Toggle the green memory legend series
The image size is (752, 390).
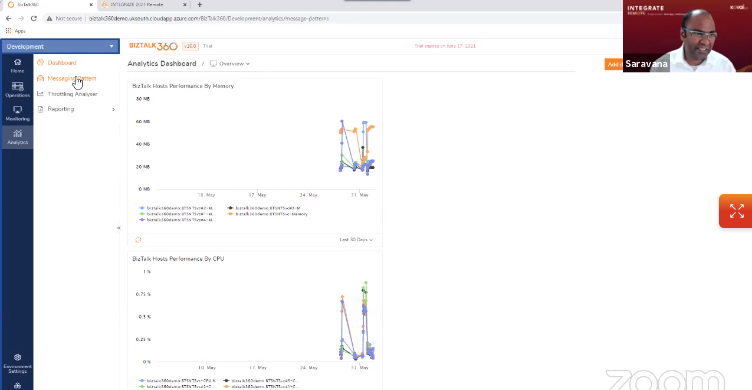pyautogui.click(x=177, y=214)
